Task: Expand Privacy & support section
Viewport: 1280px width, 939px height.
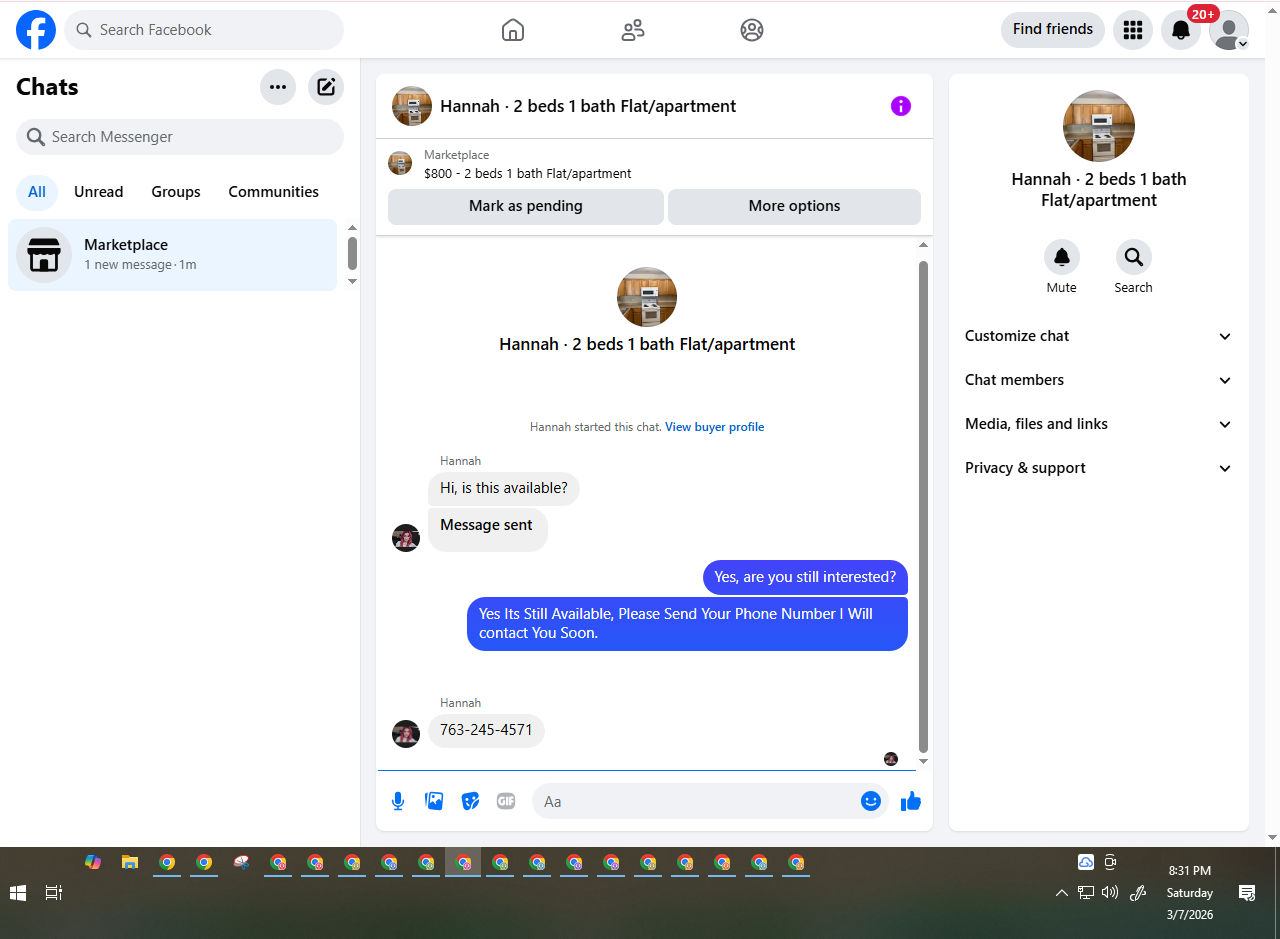Action: [1099, 468]
